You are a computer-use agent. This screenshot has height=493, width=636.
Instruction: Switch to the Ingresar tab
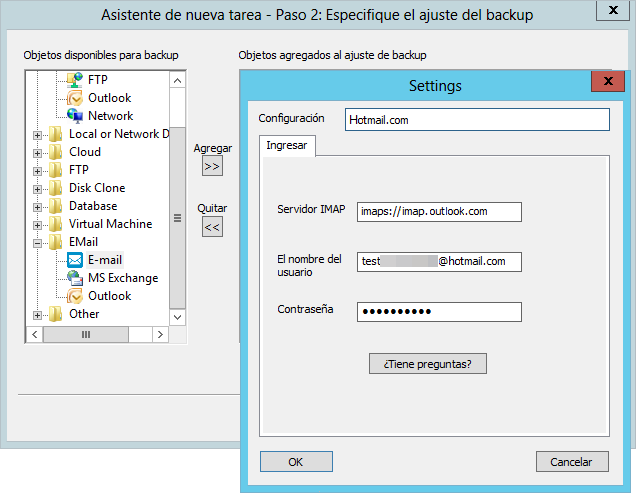point(287,145)
